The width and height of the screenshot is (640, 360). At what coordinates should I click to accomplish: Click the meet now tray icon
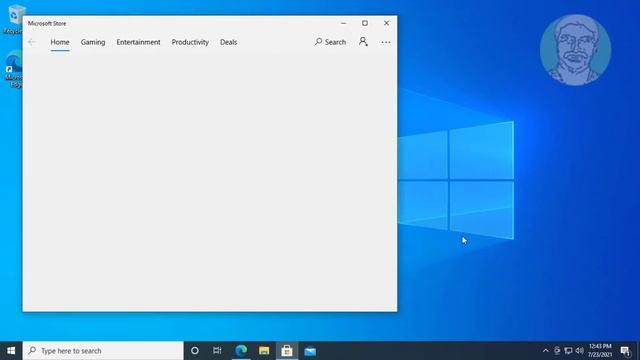(x=557, y=351)
